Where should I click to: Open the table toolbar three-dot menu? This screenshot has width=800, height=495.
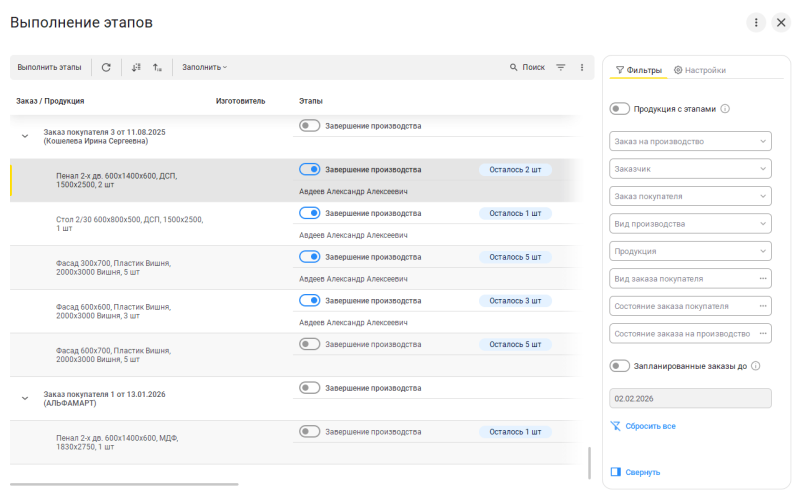click(x=582, y=67)
